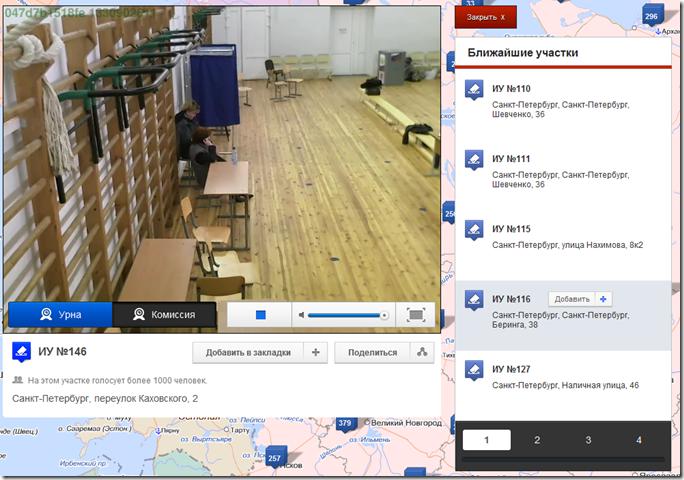
Task: Click the share icon next to Поделиться
Action: pos(422,352)
